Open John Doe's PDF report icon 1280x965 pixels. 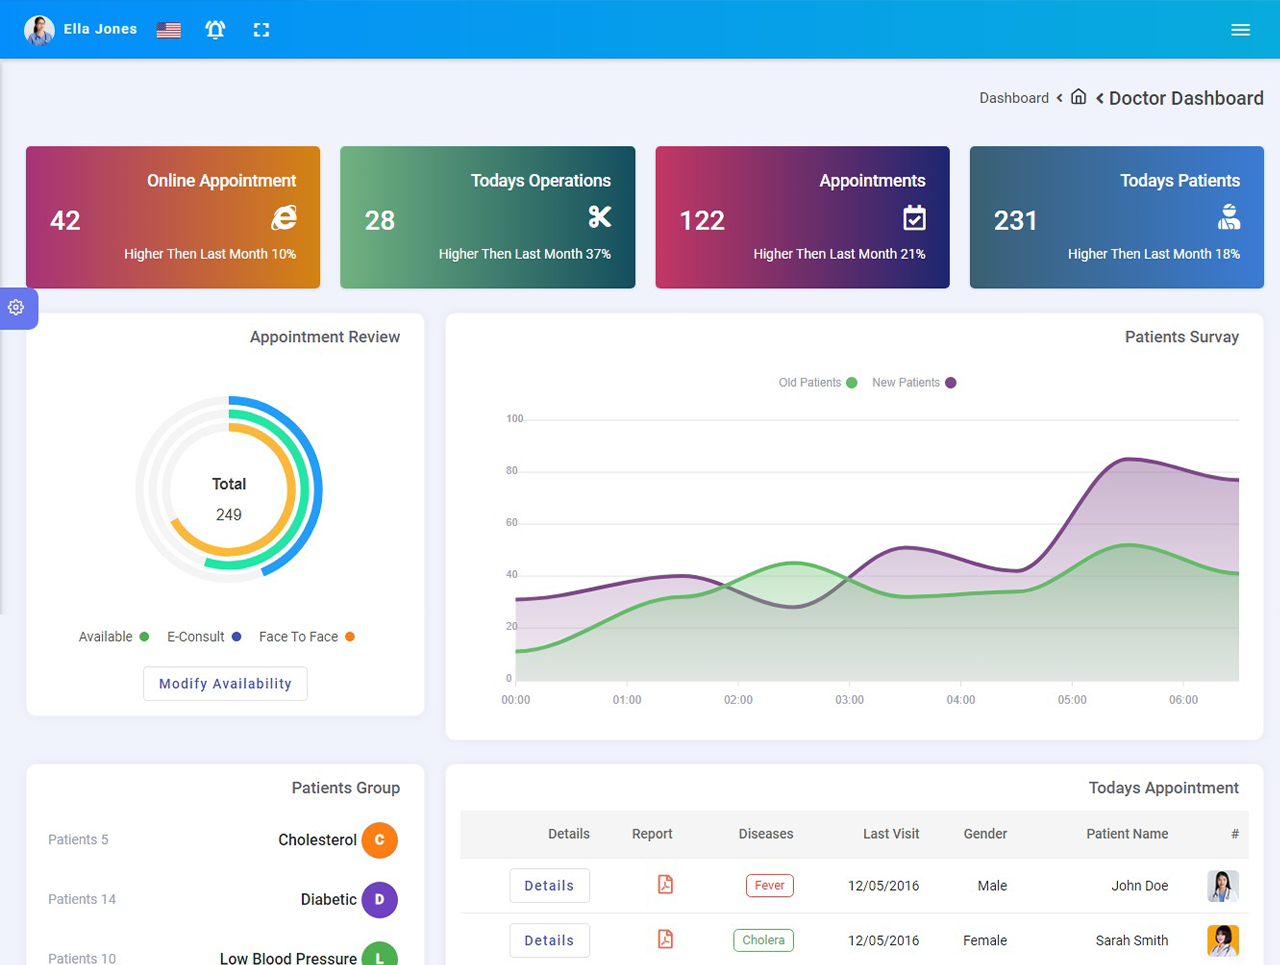click(665, 885)
